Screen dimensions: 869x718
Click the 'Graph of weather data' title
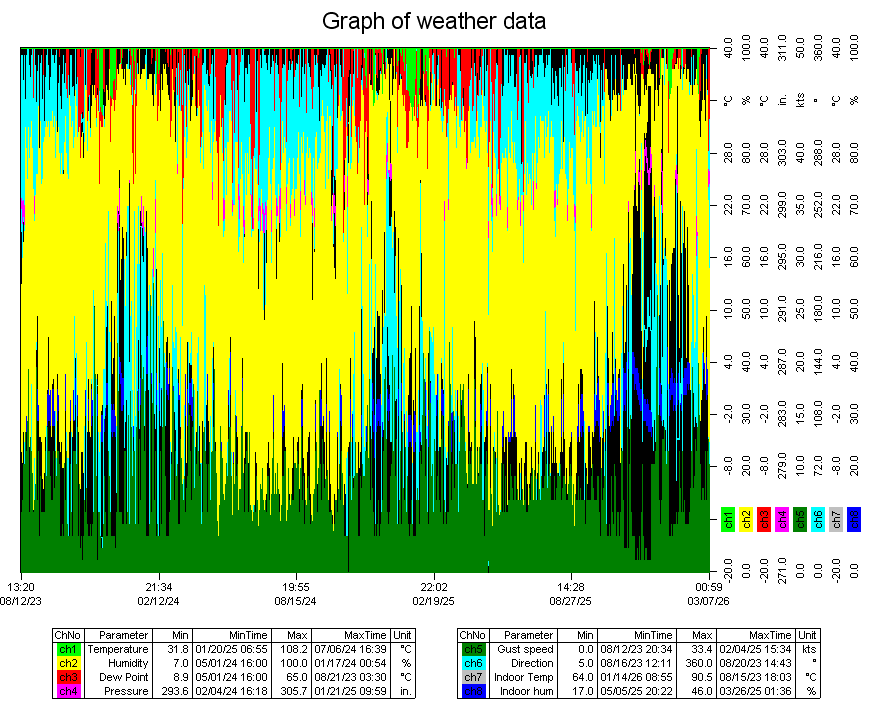click(x=434, y=21)
